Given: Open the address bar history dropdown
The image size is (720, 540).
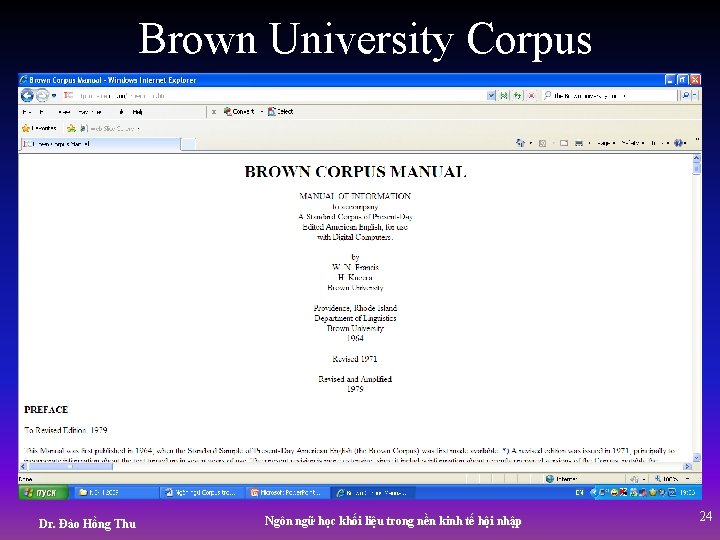Looking at the screenshot, I should click(x=491, y=96).
